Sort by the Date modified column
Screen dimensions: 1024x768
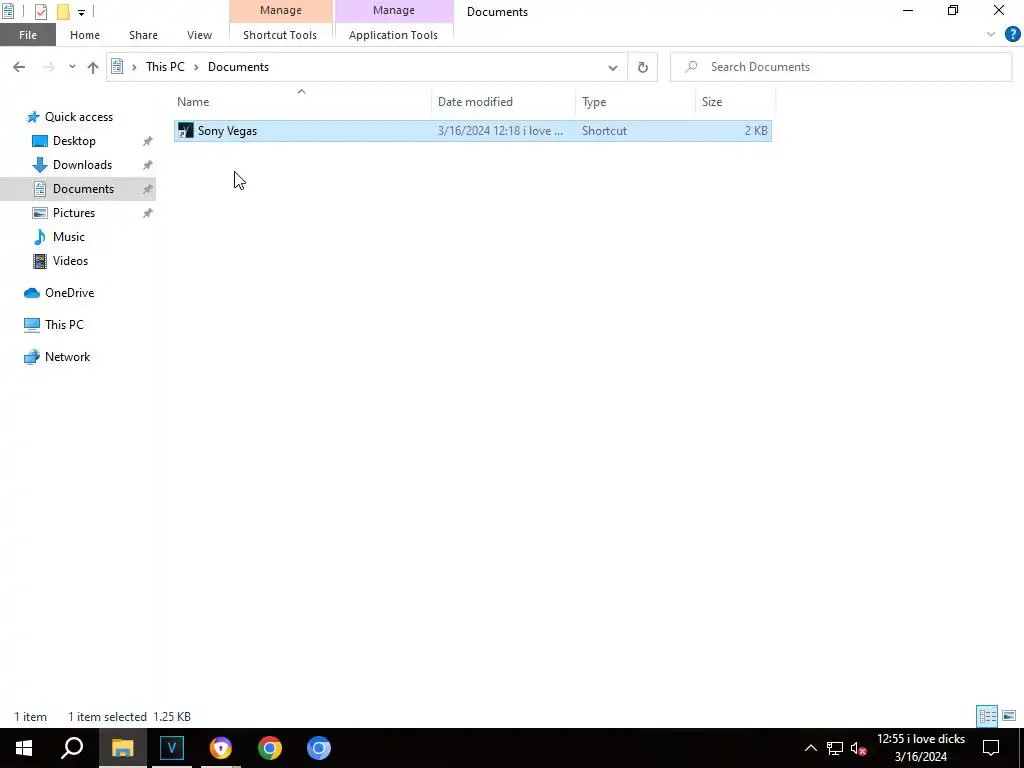(x=504, y=102)
